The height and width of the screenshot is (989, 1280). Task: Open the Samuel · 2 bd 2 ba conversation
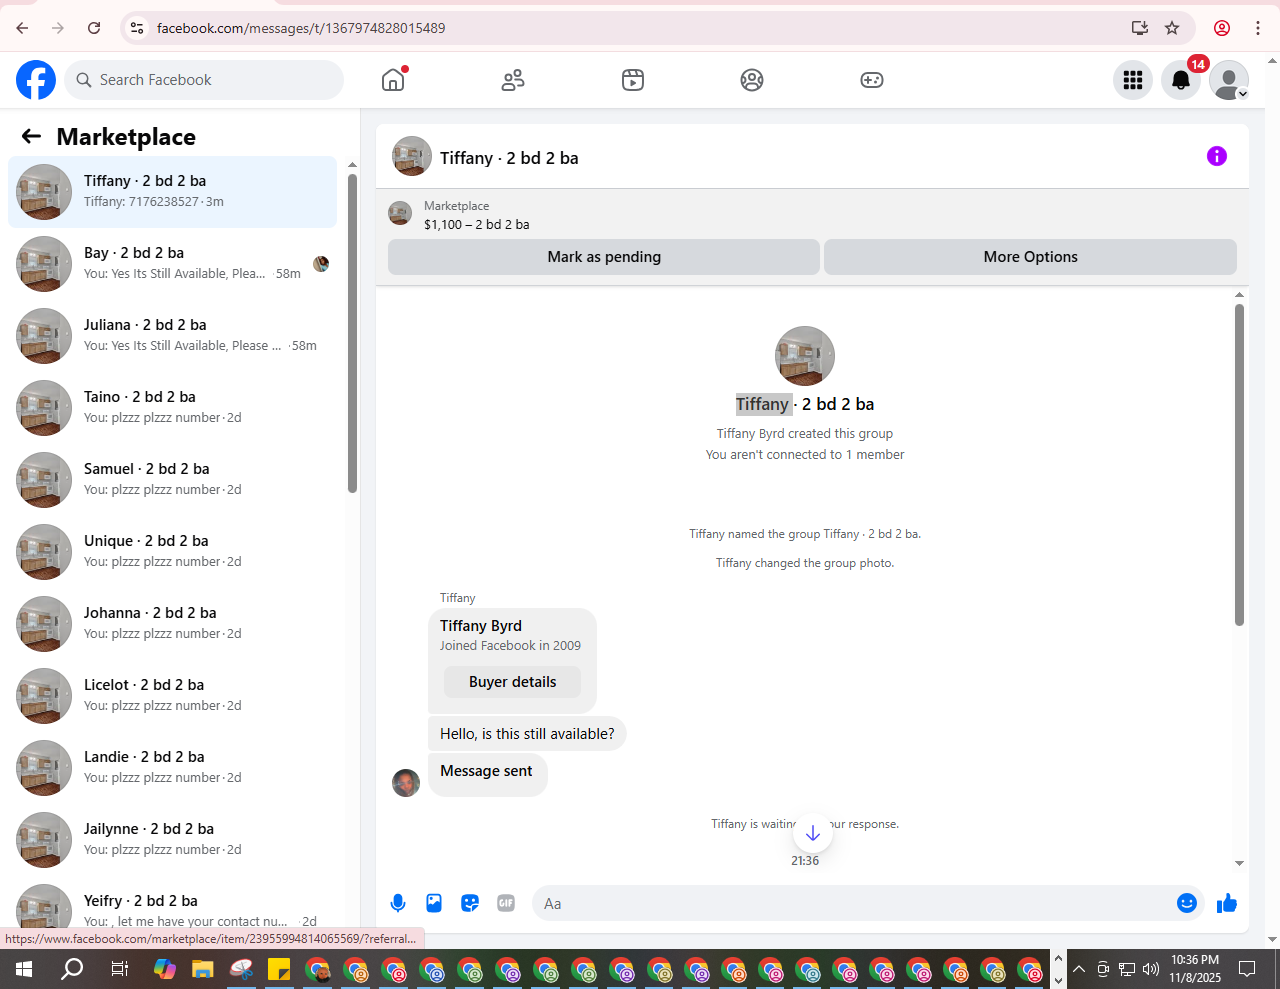click(172, 479)
